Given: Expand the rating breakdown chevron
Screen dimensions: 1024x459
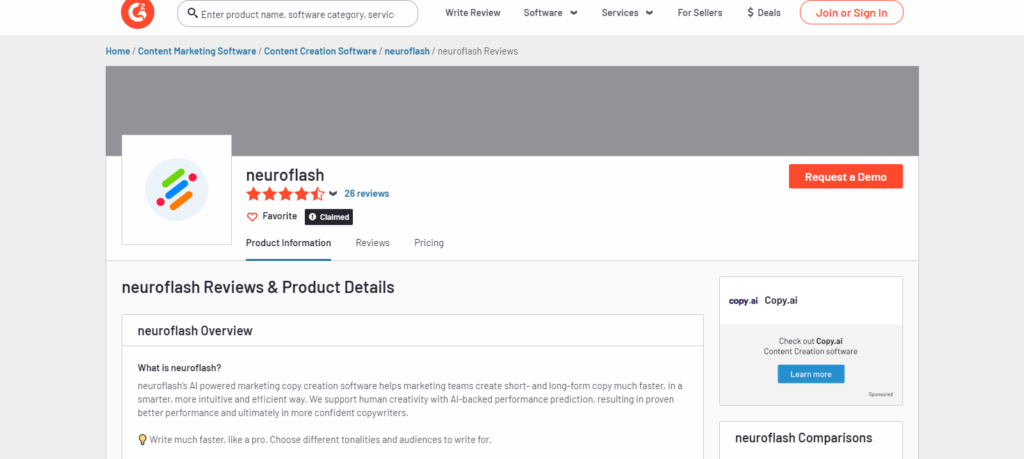Looking at the screenshot, I should [x=333, y=194].
